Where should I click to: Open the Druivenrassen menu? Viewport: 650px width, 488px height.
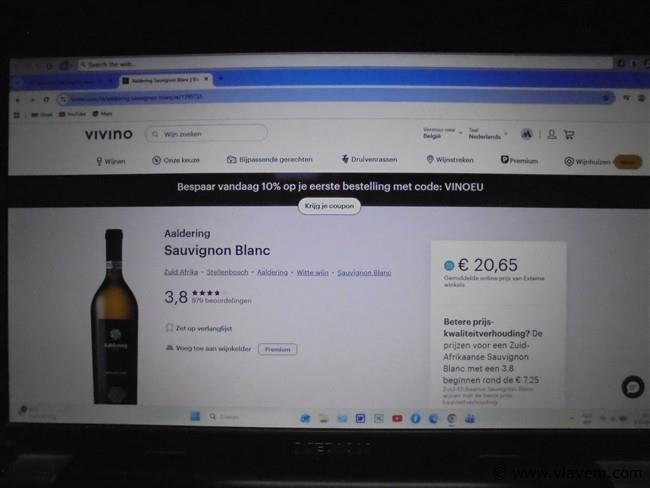369,159
